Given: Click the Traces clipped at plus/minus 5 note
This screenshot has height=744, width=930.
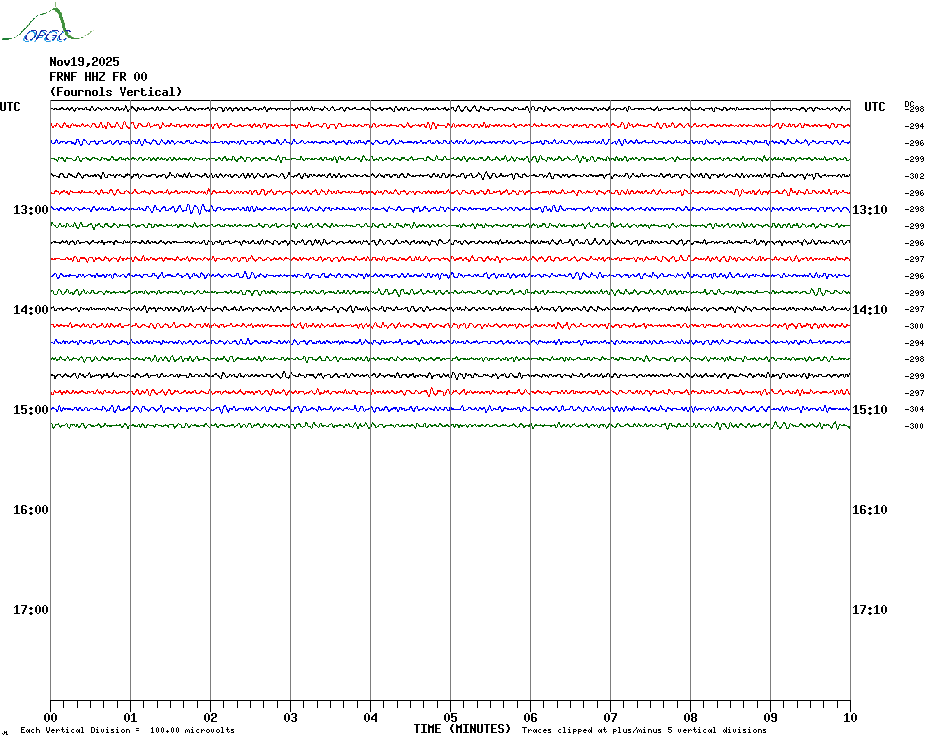Looking at the screenshot, I should pos(644,730).
